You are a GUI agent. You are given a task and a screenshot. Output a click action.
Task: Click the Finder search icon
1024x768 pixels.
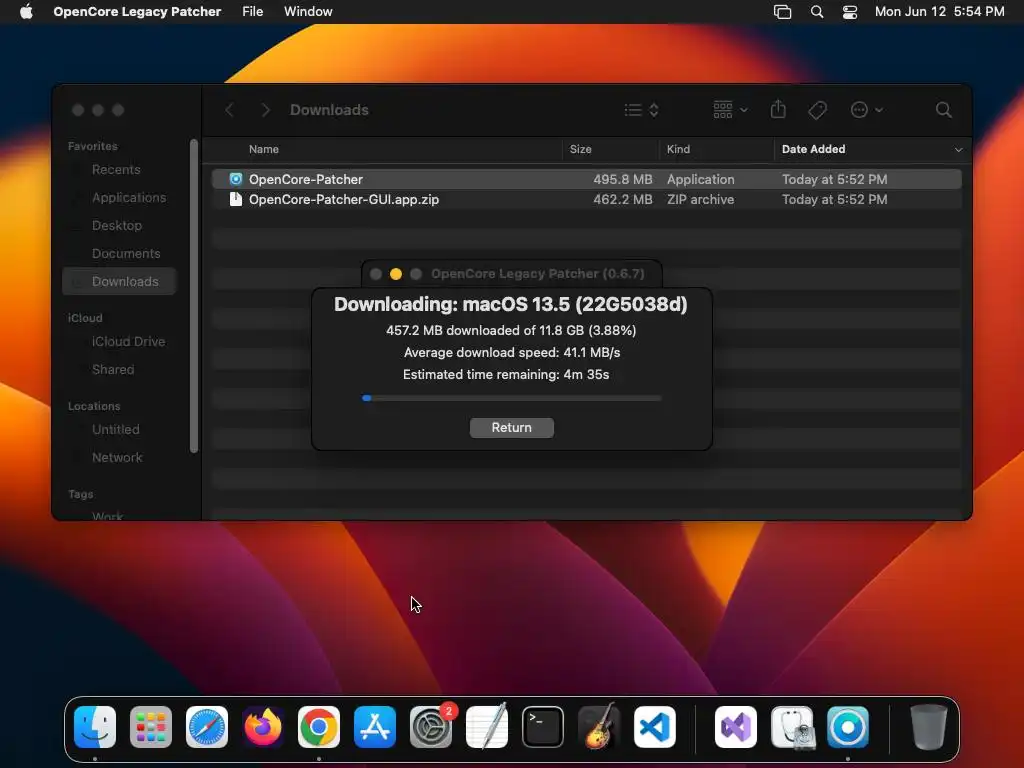point(944,110)
